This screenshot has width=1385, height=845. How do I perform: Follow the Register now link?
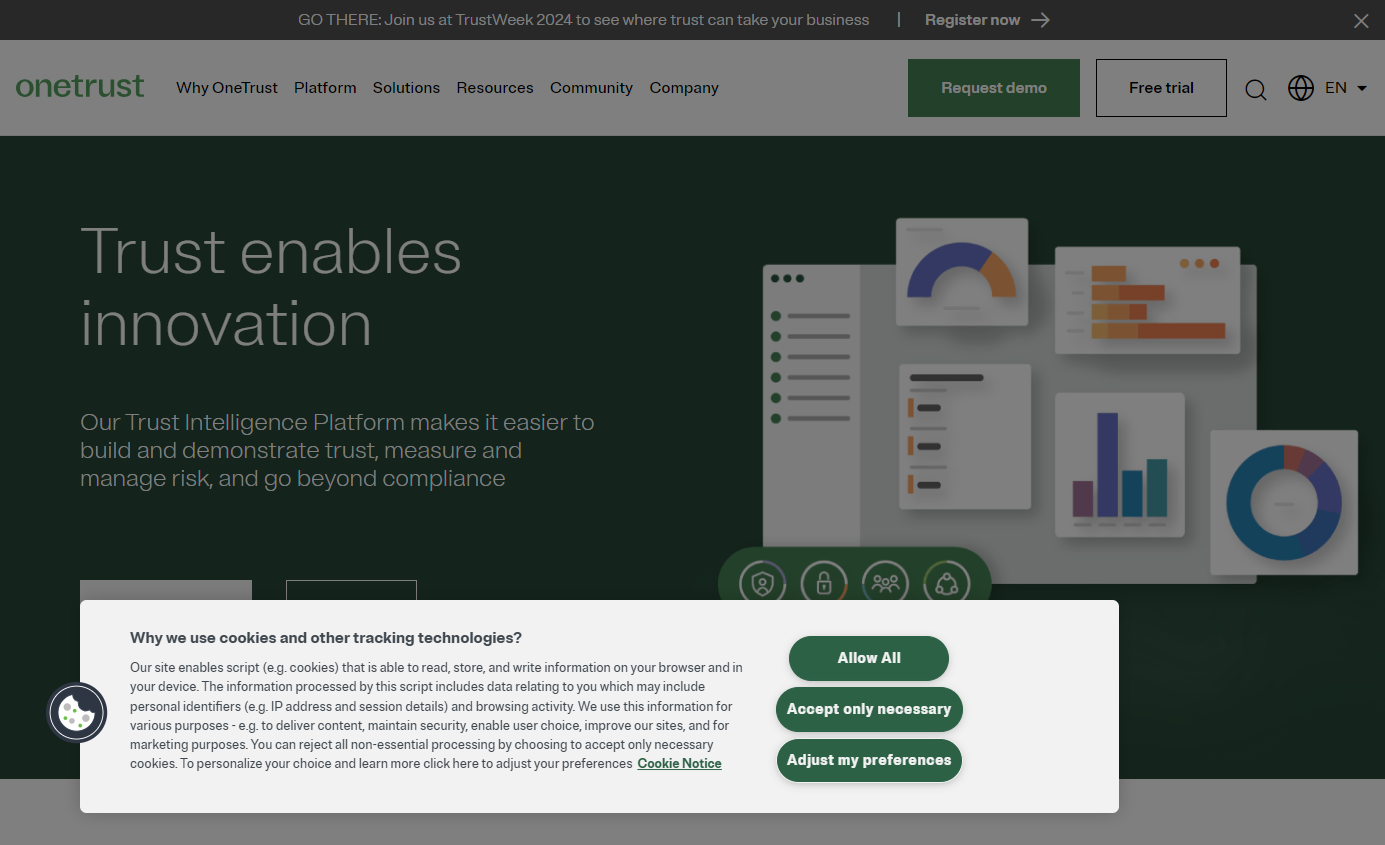pos(973,20)
